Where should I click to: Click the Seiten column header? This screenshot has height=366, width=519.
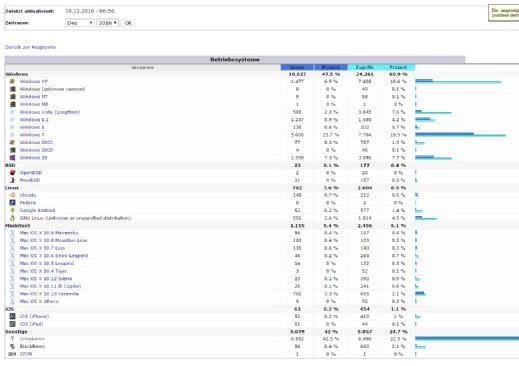297,67
